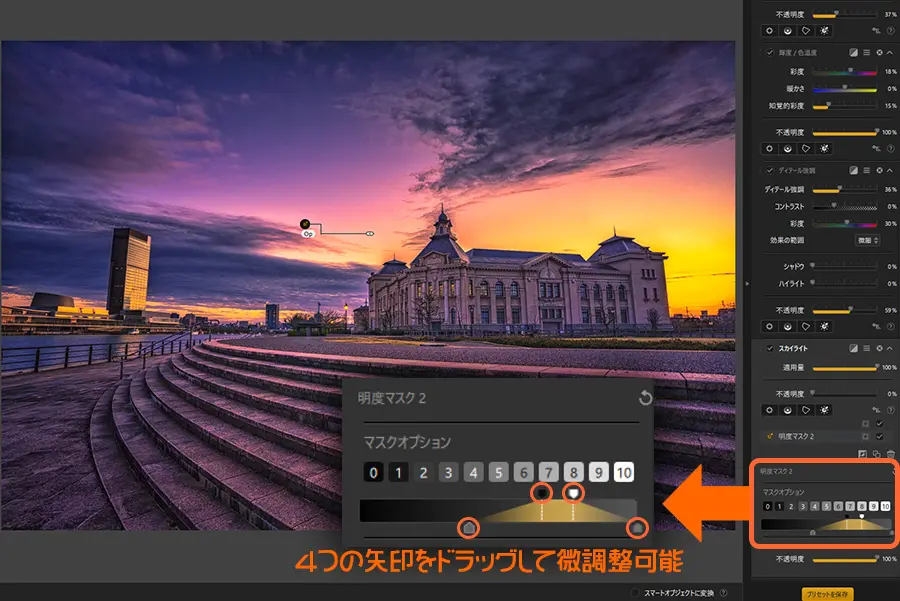Adjust 暖かさ color slider
The width and height of the screenshot is (900, 601).
[x=844, y=89]
